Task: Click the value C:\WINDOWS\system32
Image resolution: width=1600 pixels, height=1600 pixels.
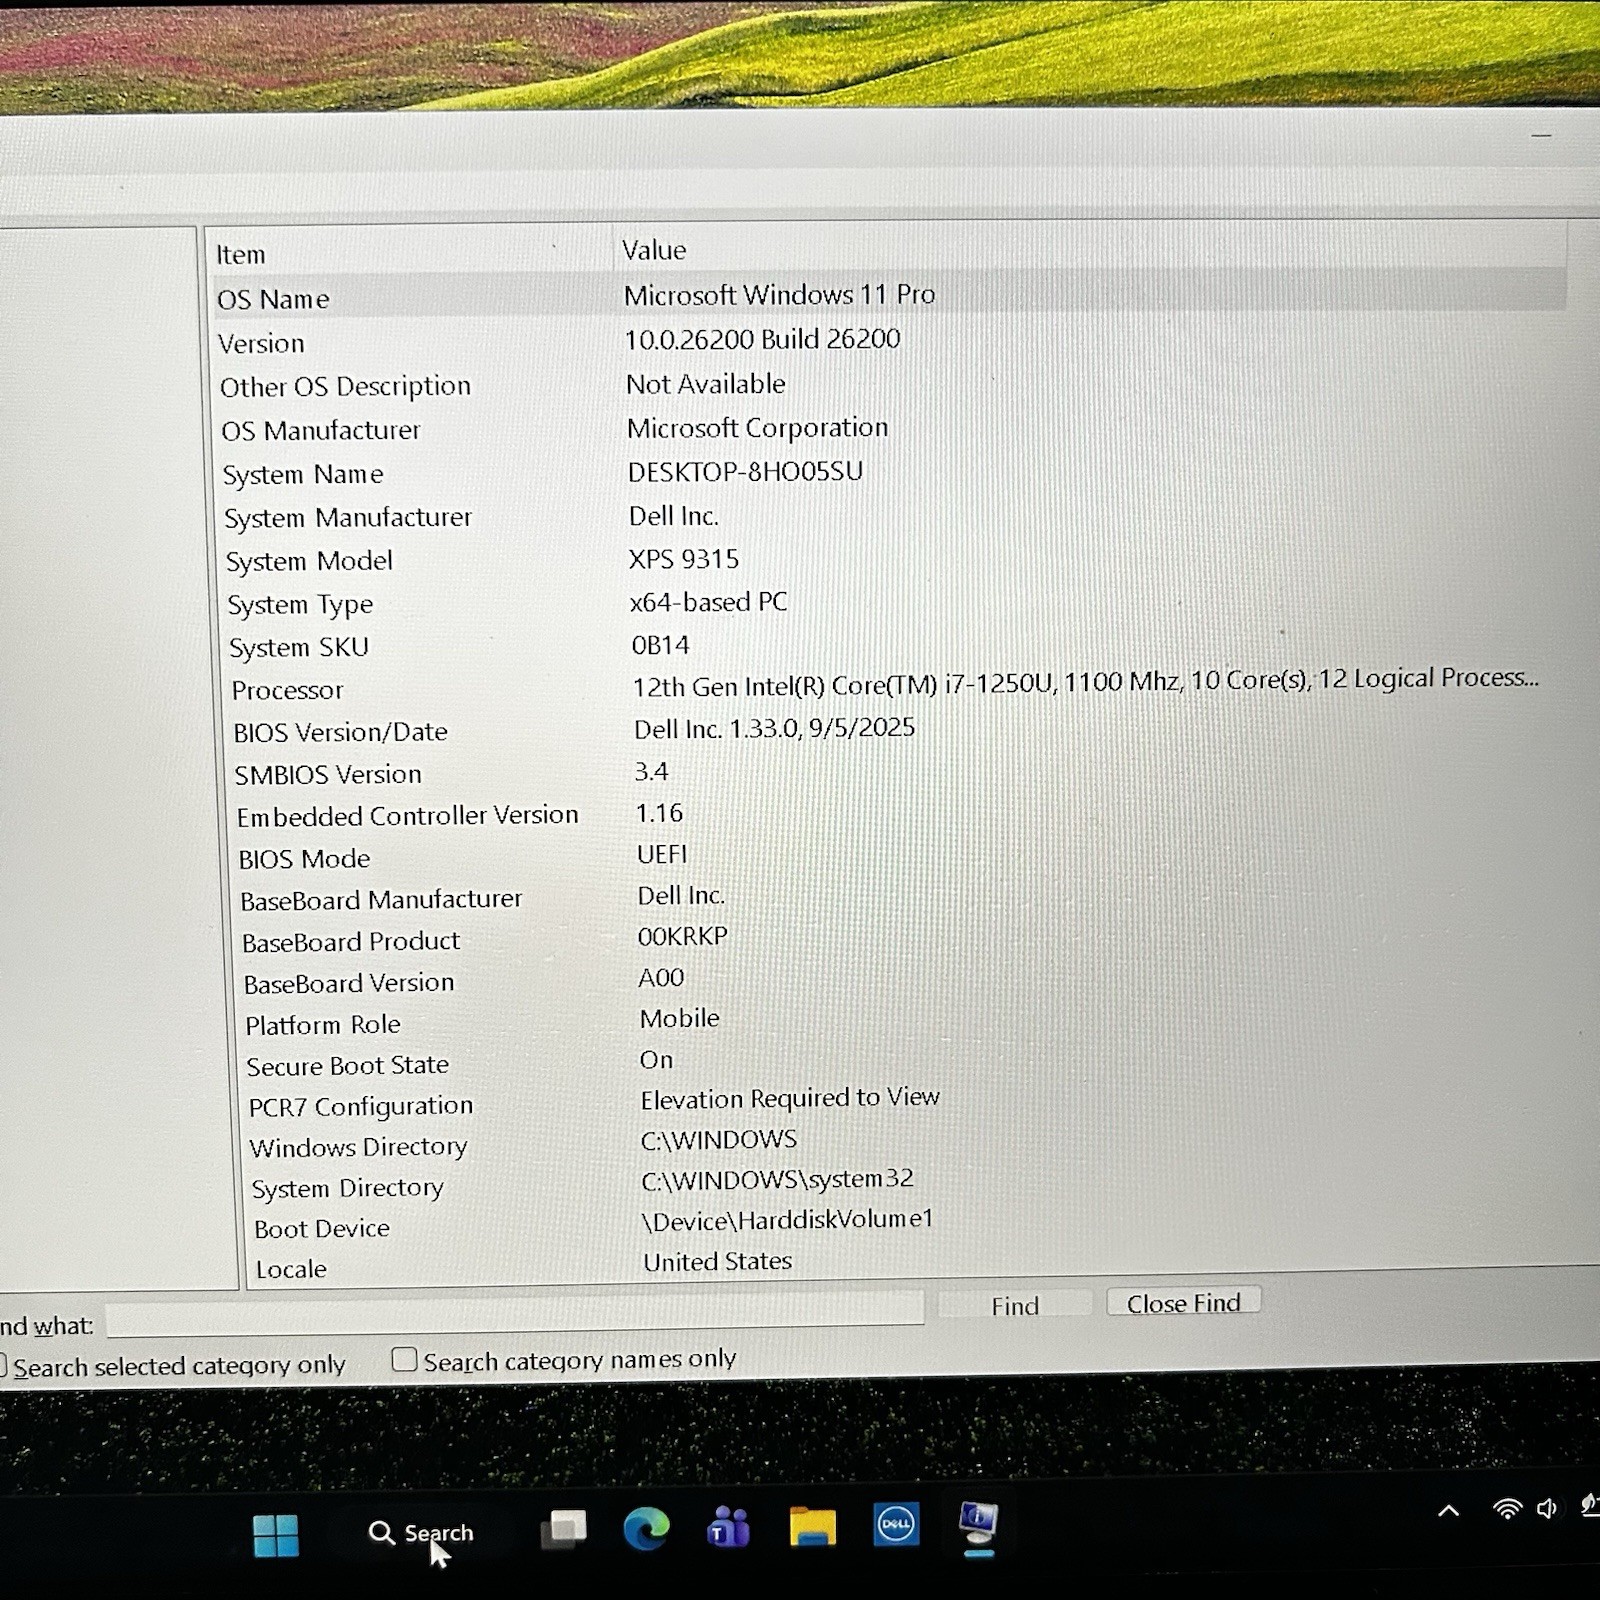Action: pos(777,1180)
